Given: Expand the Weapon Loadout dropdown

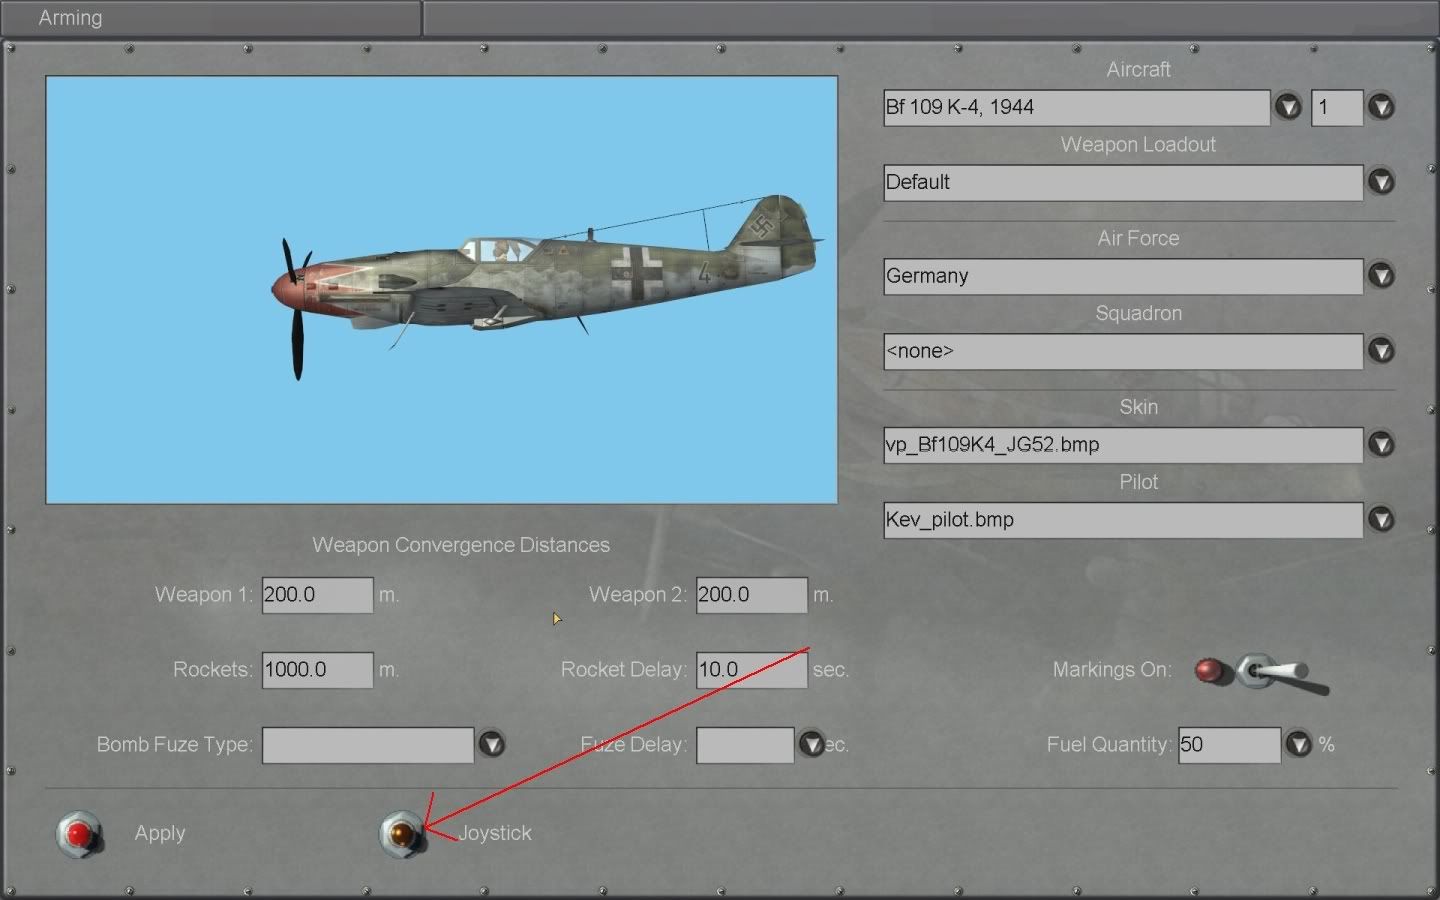Looking at the screenshot, I should point(1381,181).
